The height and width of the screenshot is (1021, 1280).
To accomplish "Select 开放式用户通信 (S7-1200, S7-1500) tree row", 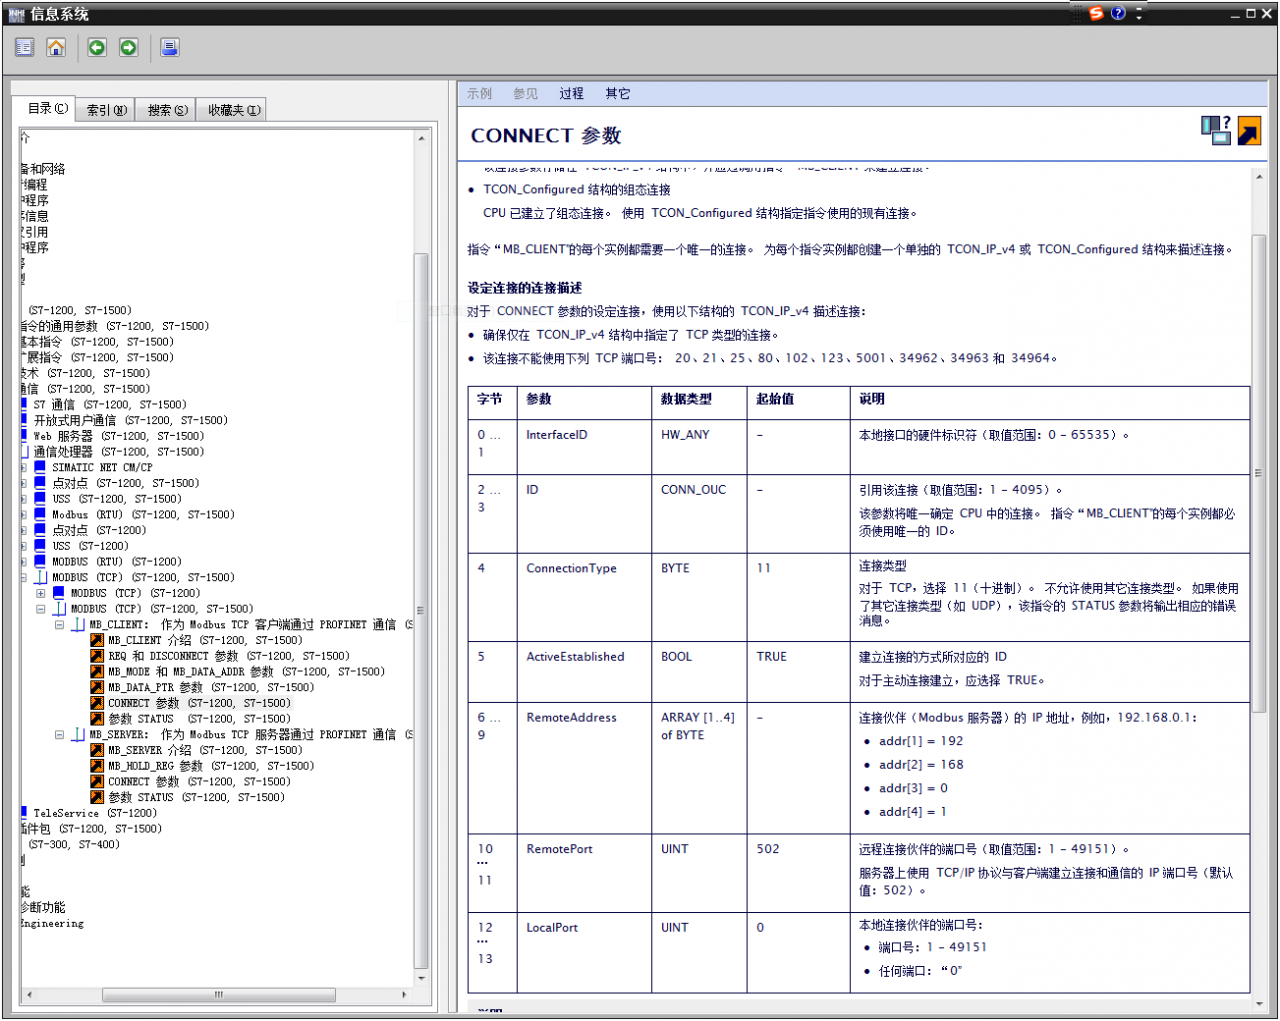I will click(130, 420).
